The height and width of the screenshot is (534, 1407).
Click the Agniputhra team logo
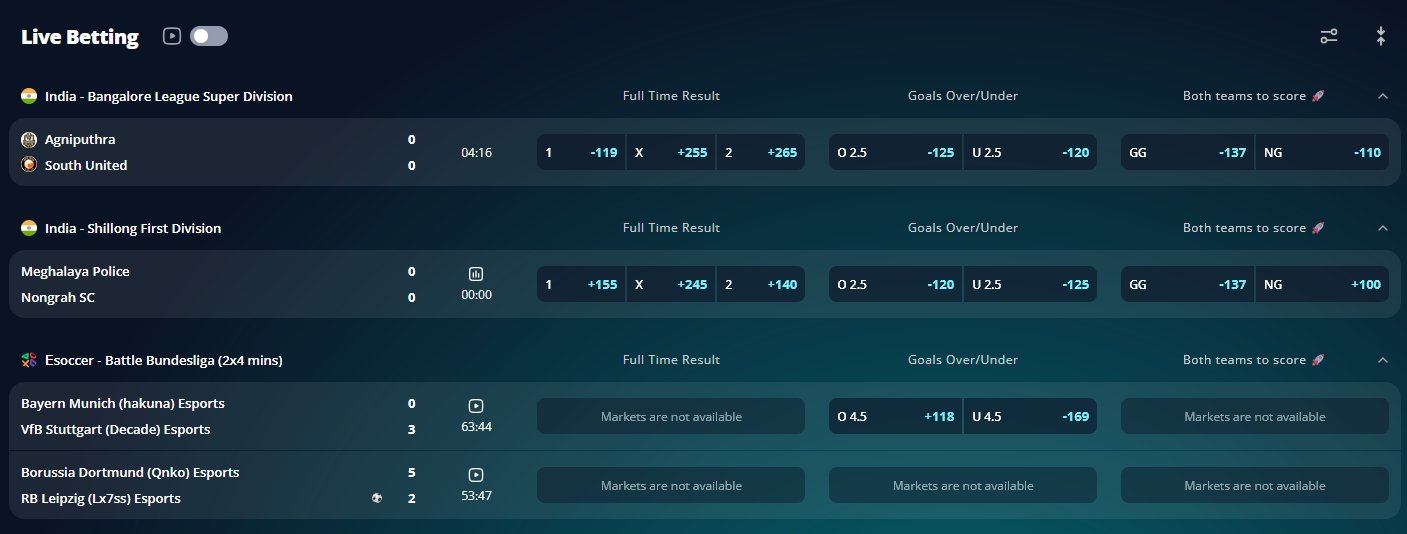(29, 140)
